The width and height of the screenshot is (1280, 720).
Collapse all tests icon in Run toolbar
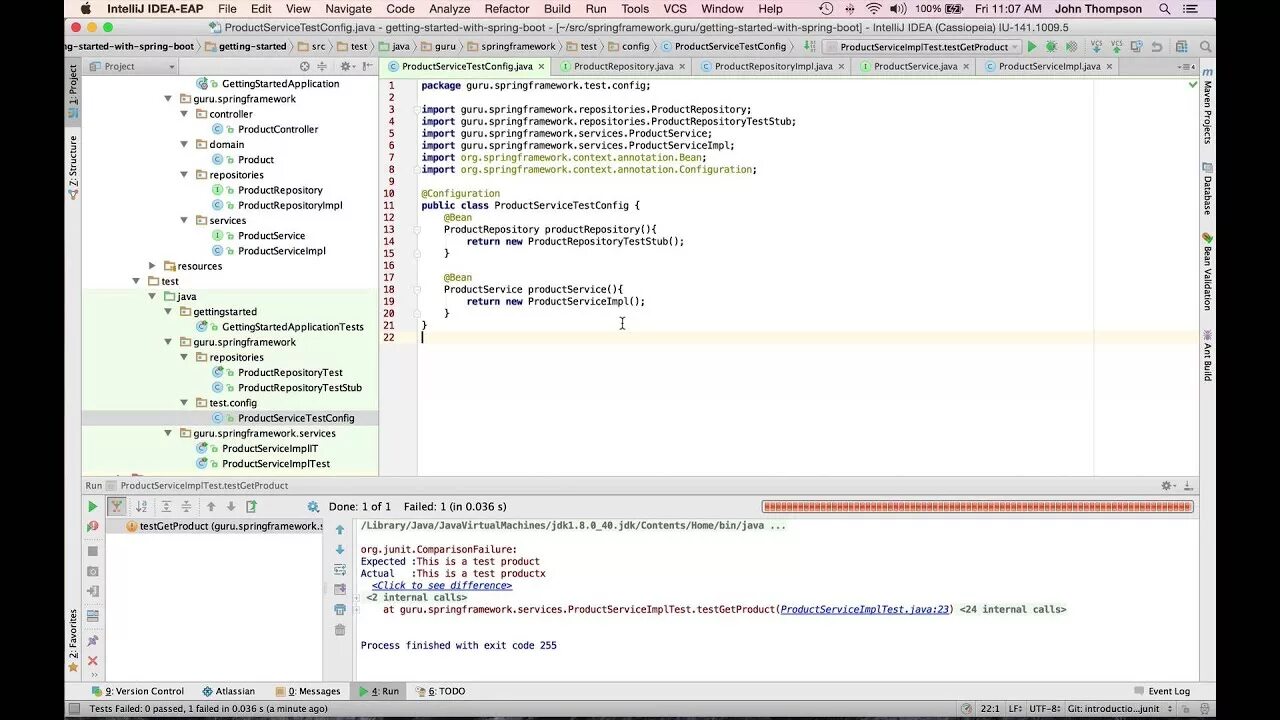[186, 507]
